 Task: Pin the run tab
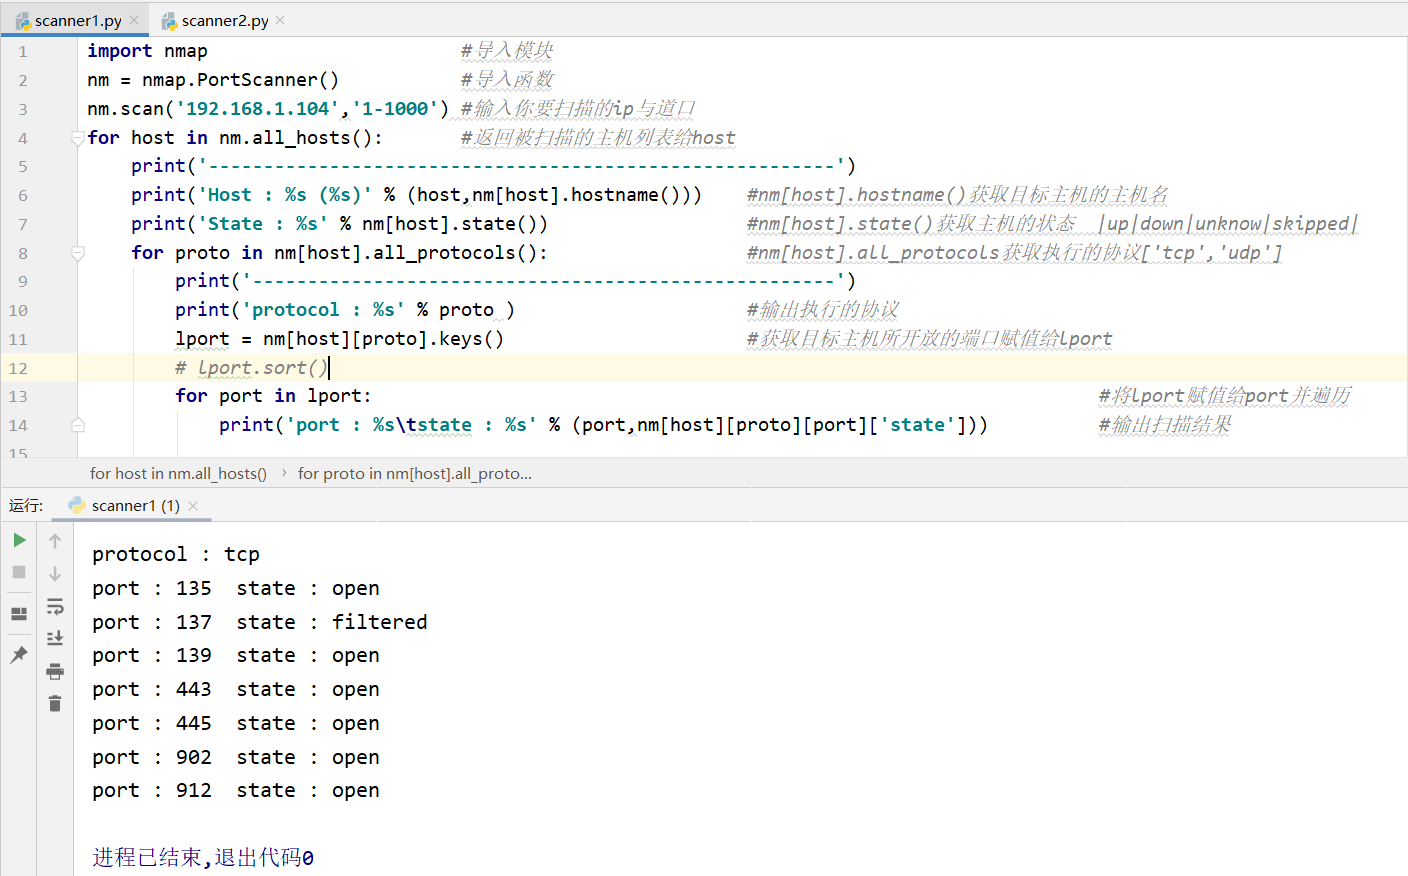[x=19, y=655]
